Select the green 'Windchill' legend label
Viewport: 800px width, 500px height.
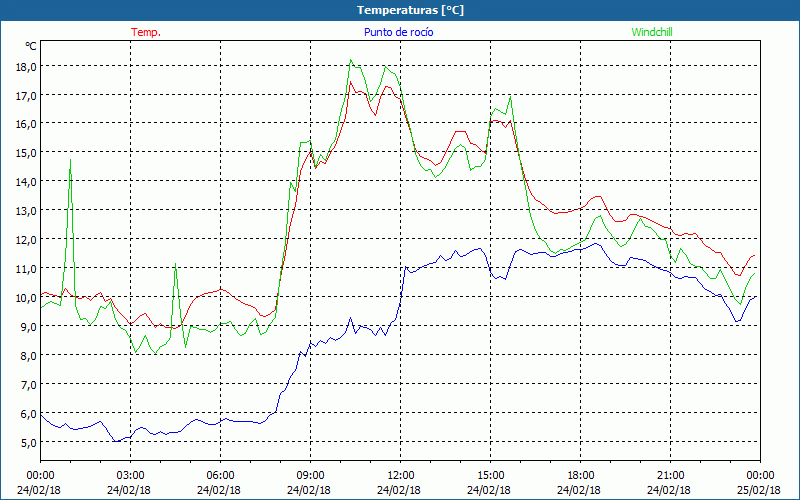tap(652, 32)
